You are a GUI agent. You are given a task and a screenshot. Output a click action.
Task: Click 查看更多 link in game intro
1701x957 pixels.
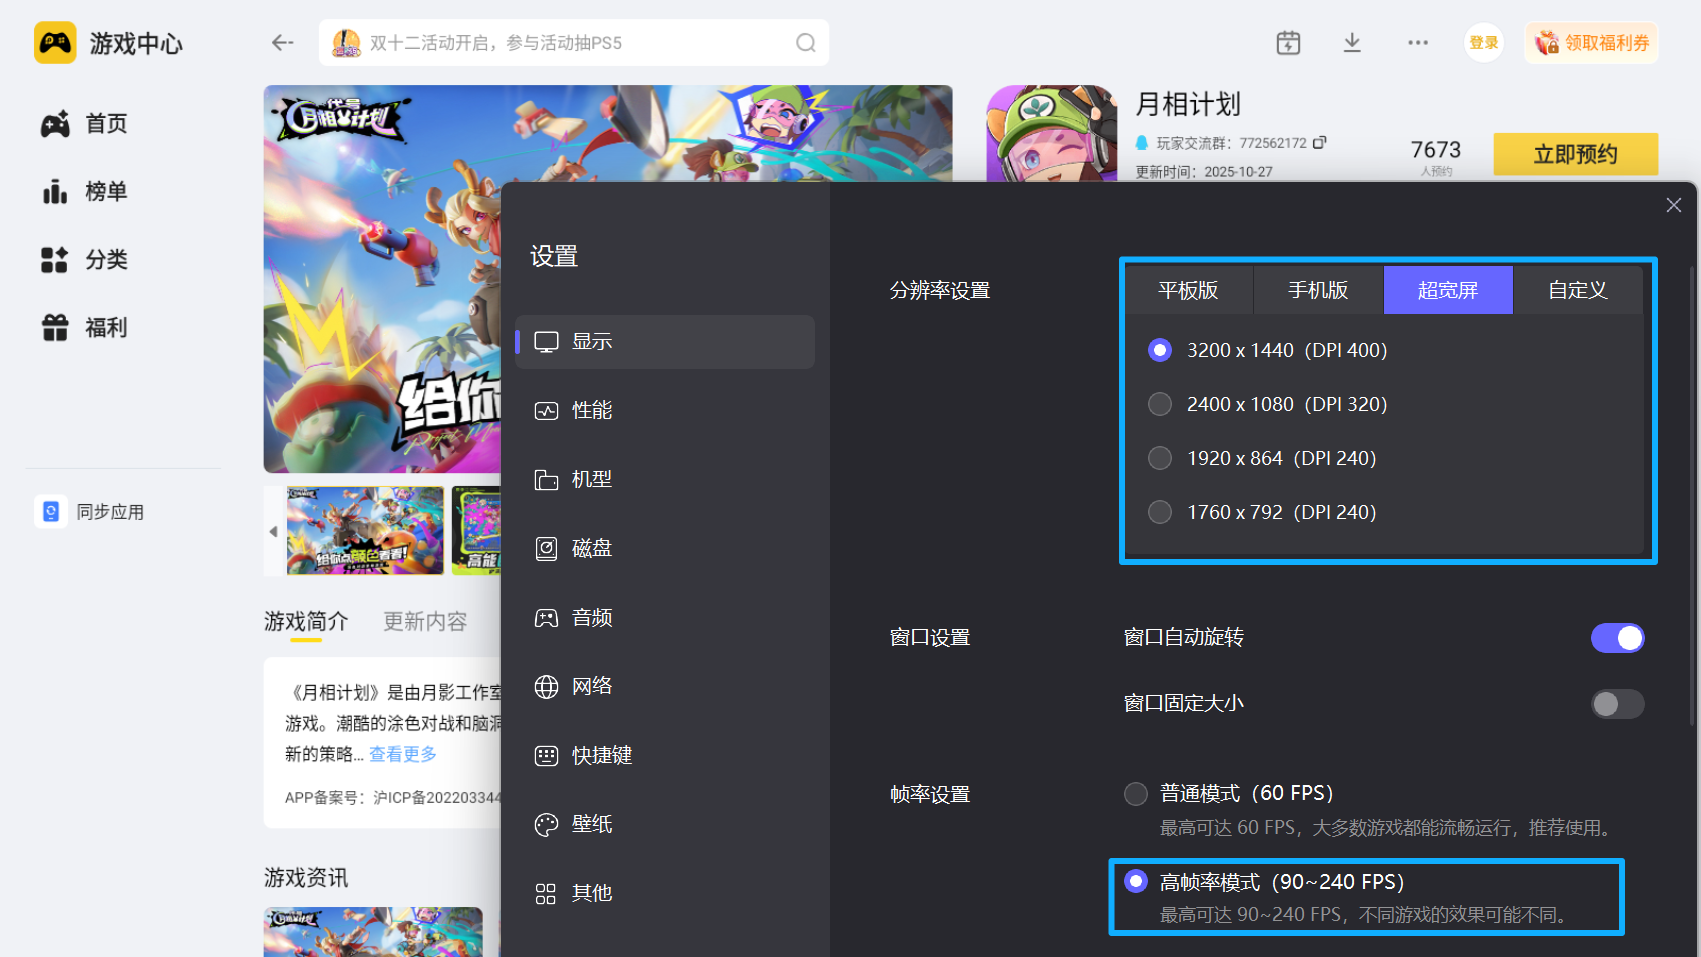[403, 754]
